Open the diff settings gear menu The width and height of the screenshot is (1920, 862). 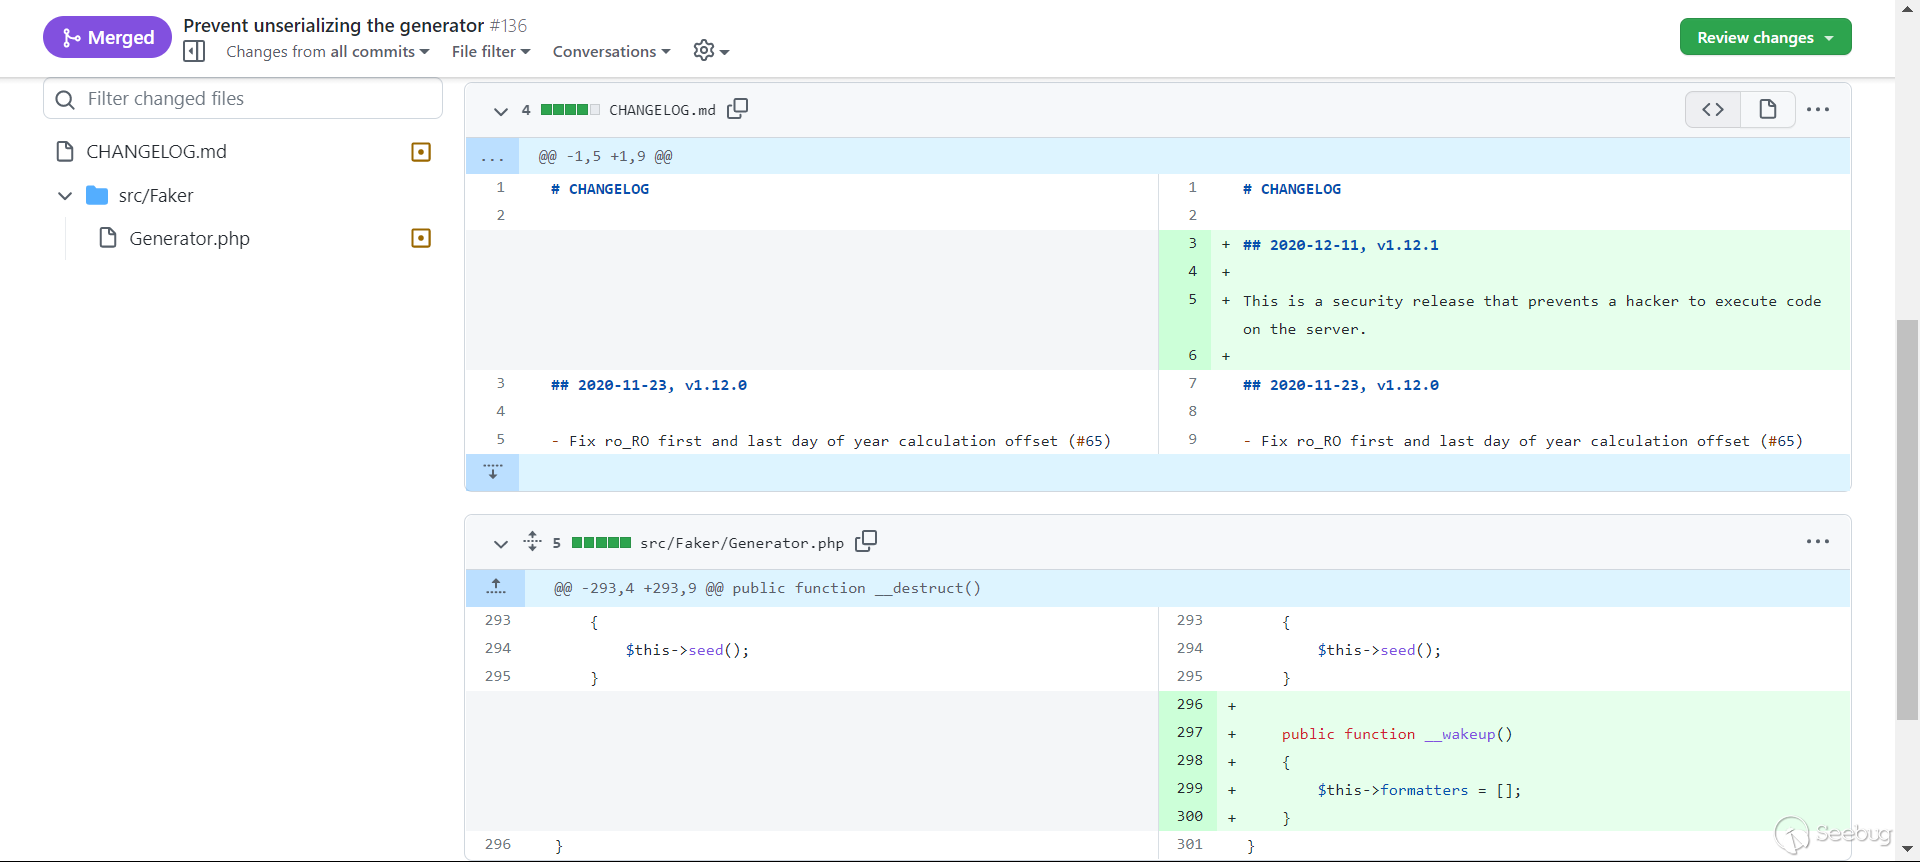pos(710,51)
